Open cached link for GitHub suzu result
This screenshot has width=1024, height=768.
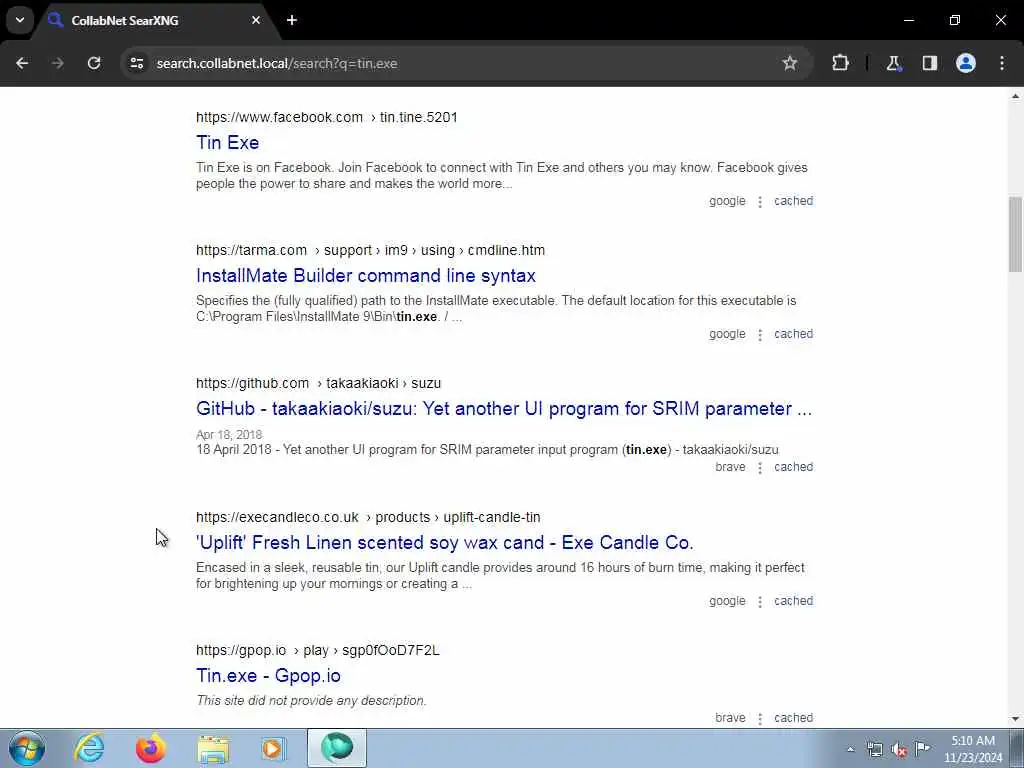pyautogui.click(x=793, y=467)
